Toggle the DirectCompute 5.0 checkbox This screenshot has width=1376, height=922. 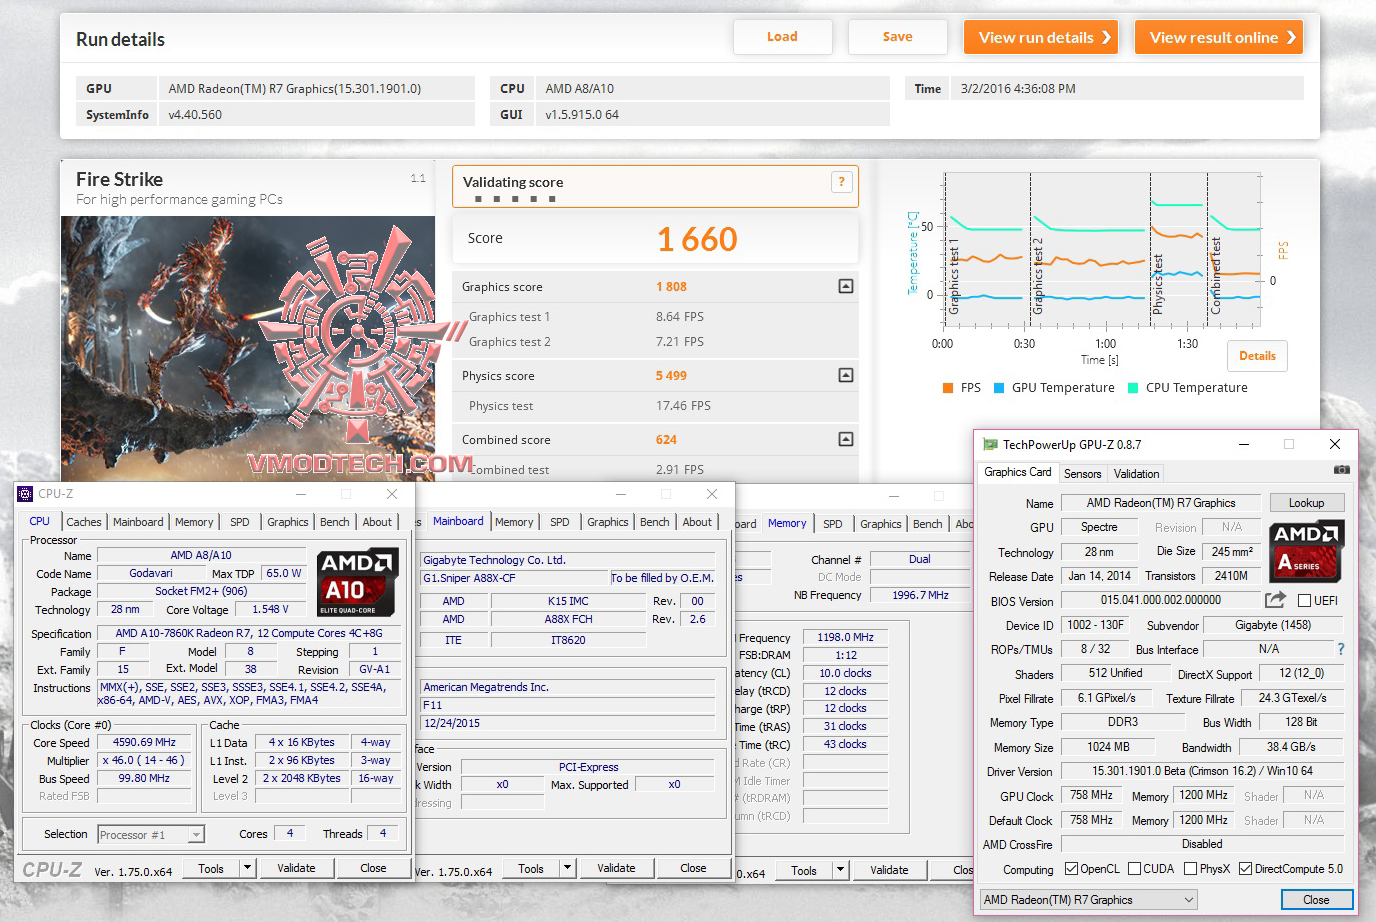click(1245, 868)
